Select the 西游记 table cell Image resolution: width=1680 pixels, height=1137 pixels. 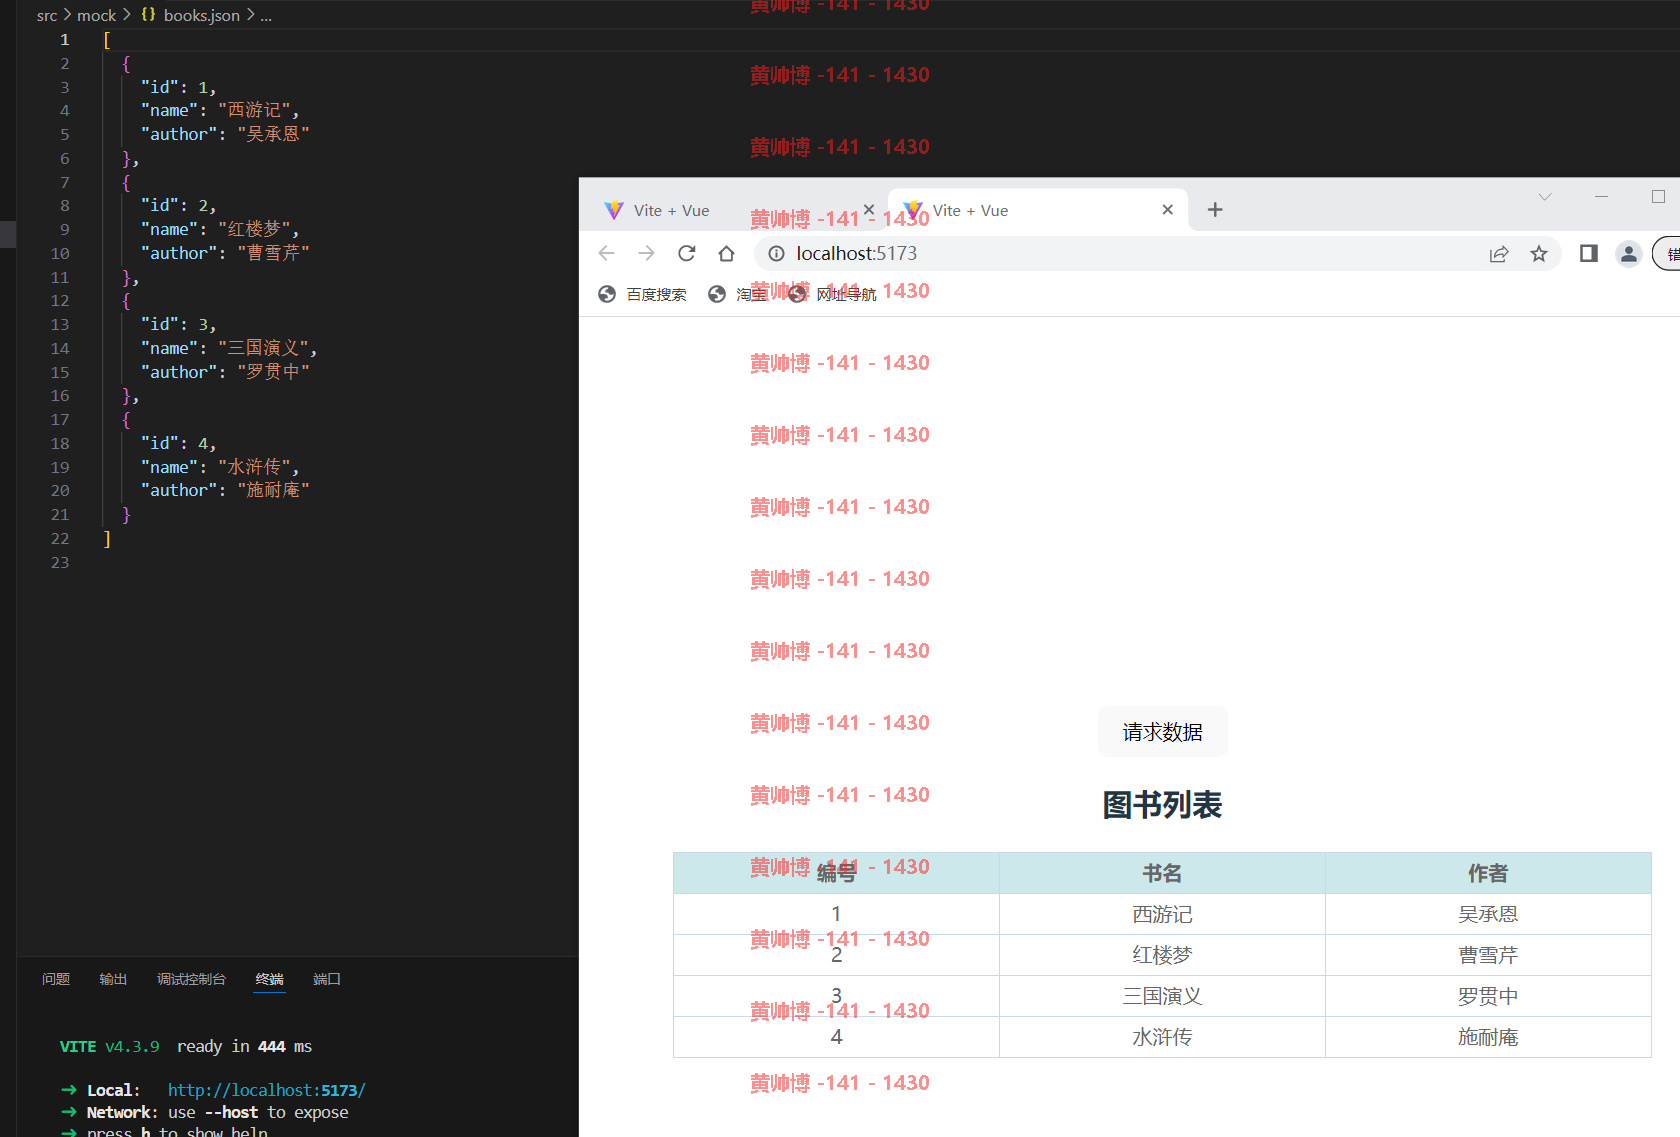pyautogui.click(x=1162, y=914)
